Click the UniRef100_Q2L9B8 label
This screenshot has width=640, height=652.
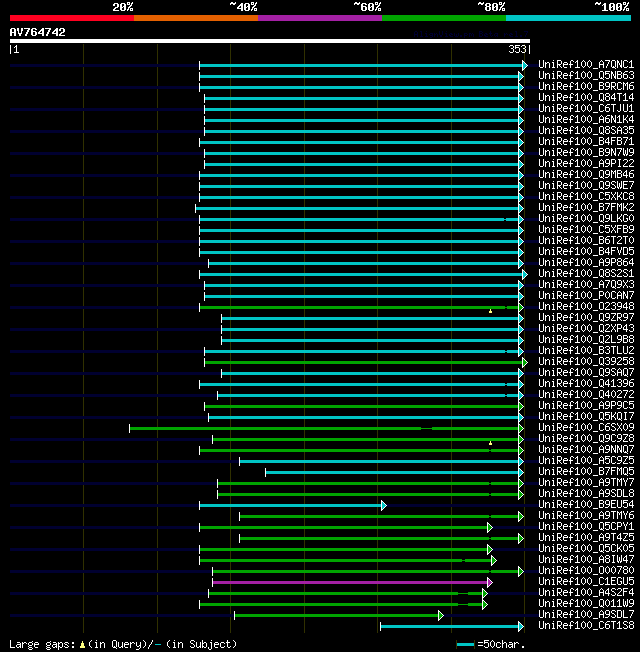pyautogui.click(x=586, y=340)
